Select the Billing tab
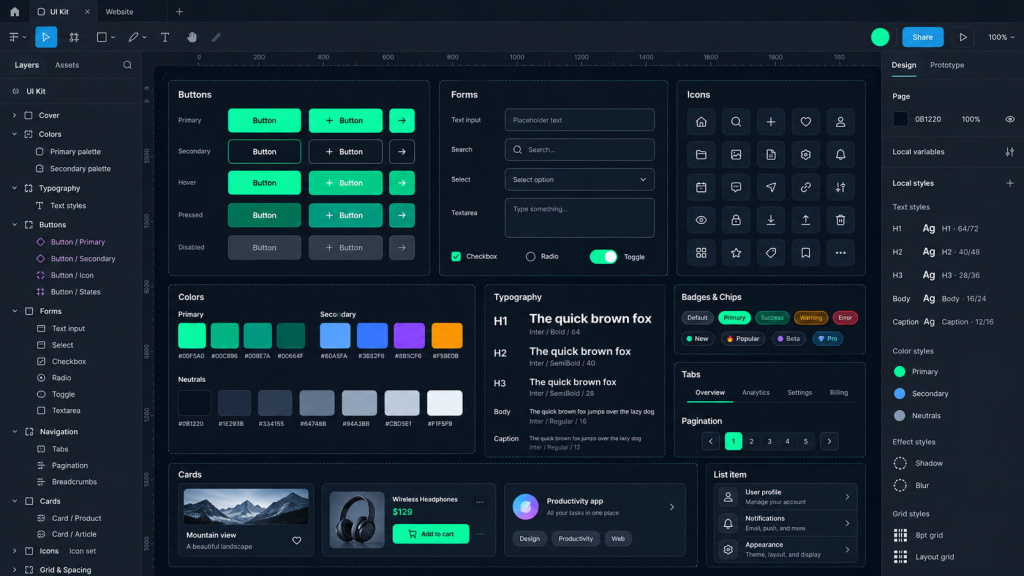1024x576 pixels. coord(839,392)
